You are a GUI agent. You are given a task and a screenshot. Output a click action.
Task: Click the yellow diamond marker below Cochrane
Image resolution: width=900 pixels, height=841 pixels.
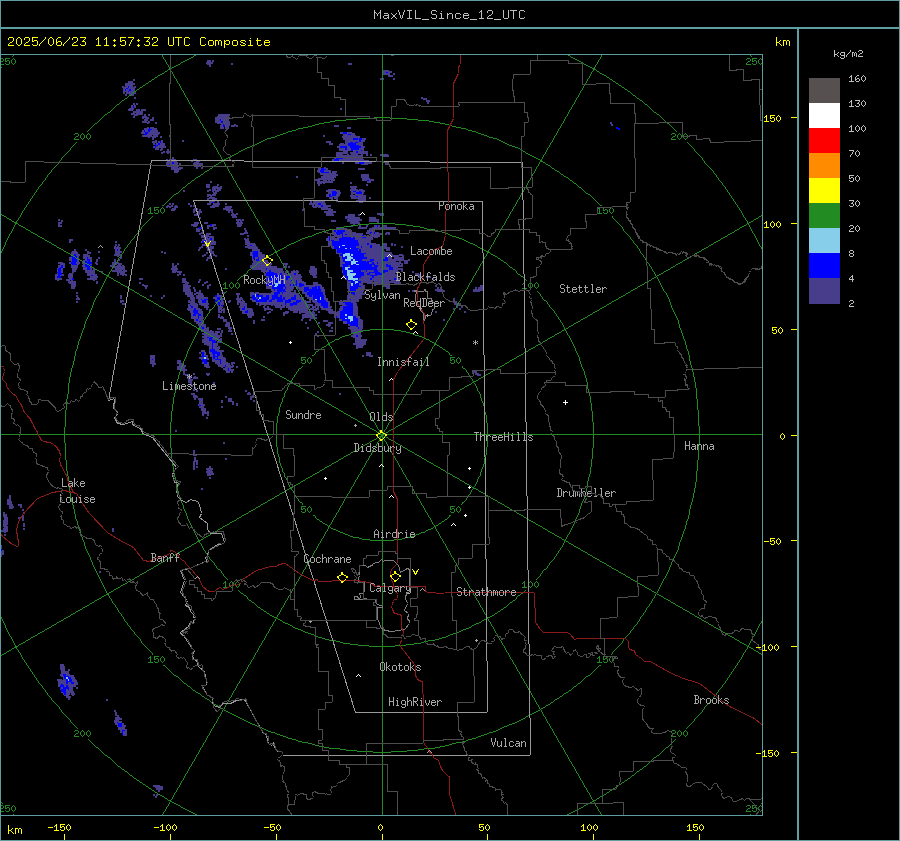[342, 577]
